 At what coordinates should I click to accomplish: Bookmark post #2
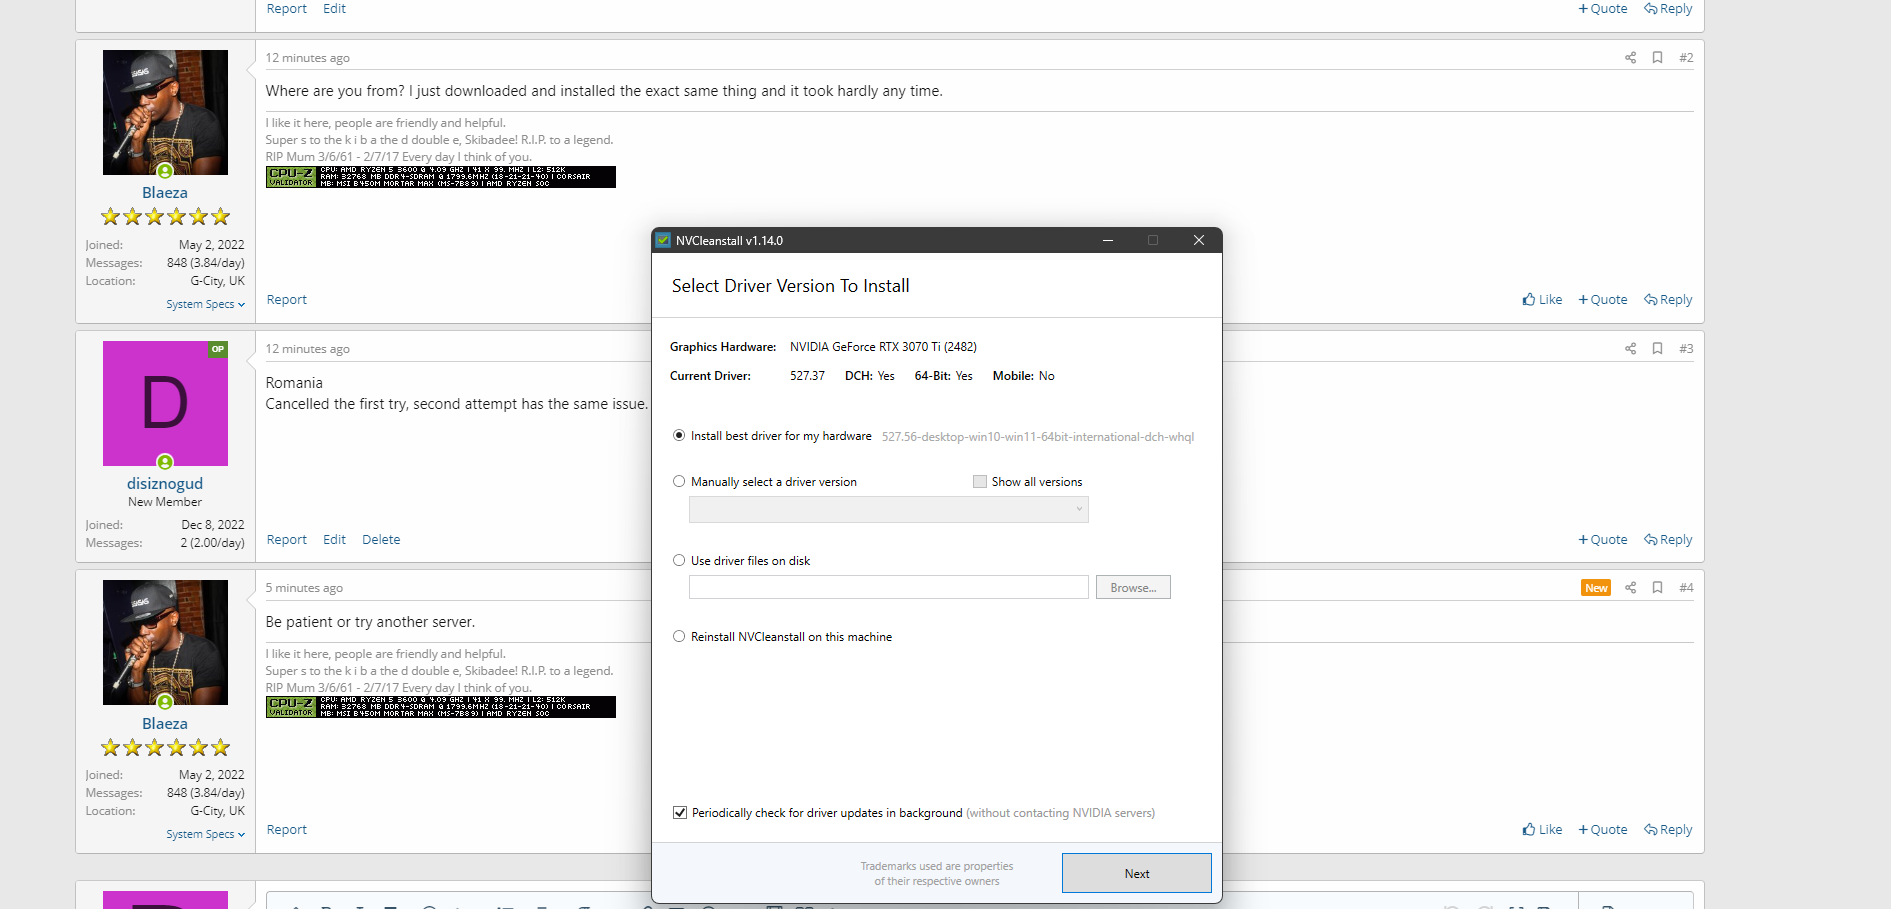tap(1657, 58)
